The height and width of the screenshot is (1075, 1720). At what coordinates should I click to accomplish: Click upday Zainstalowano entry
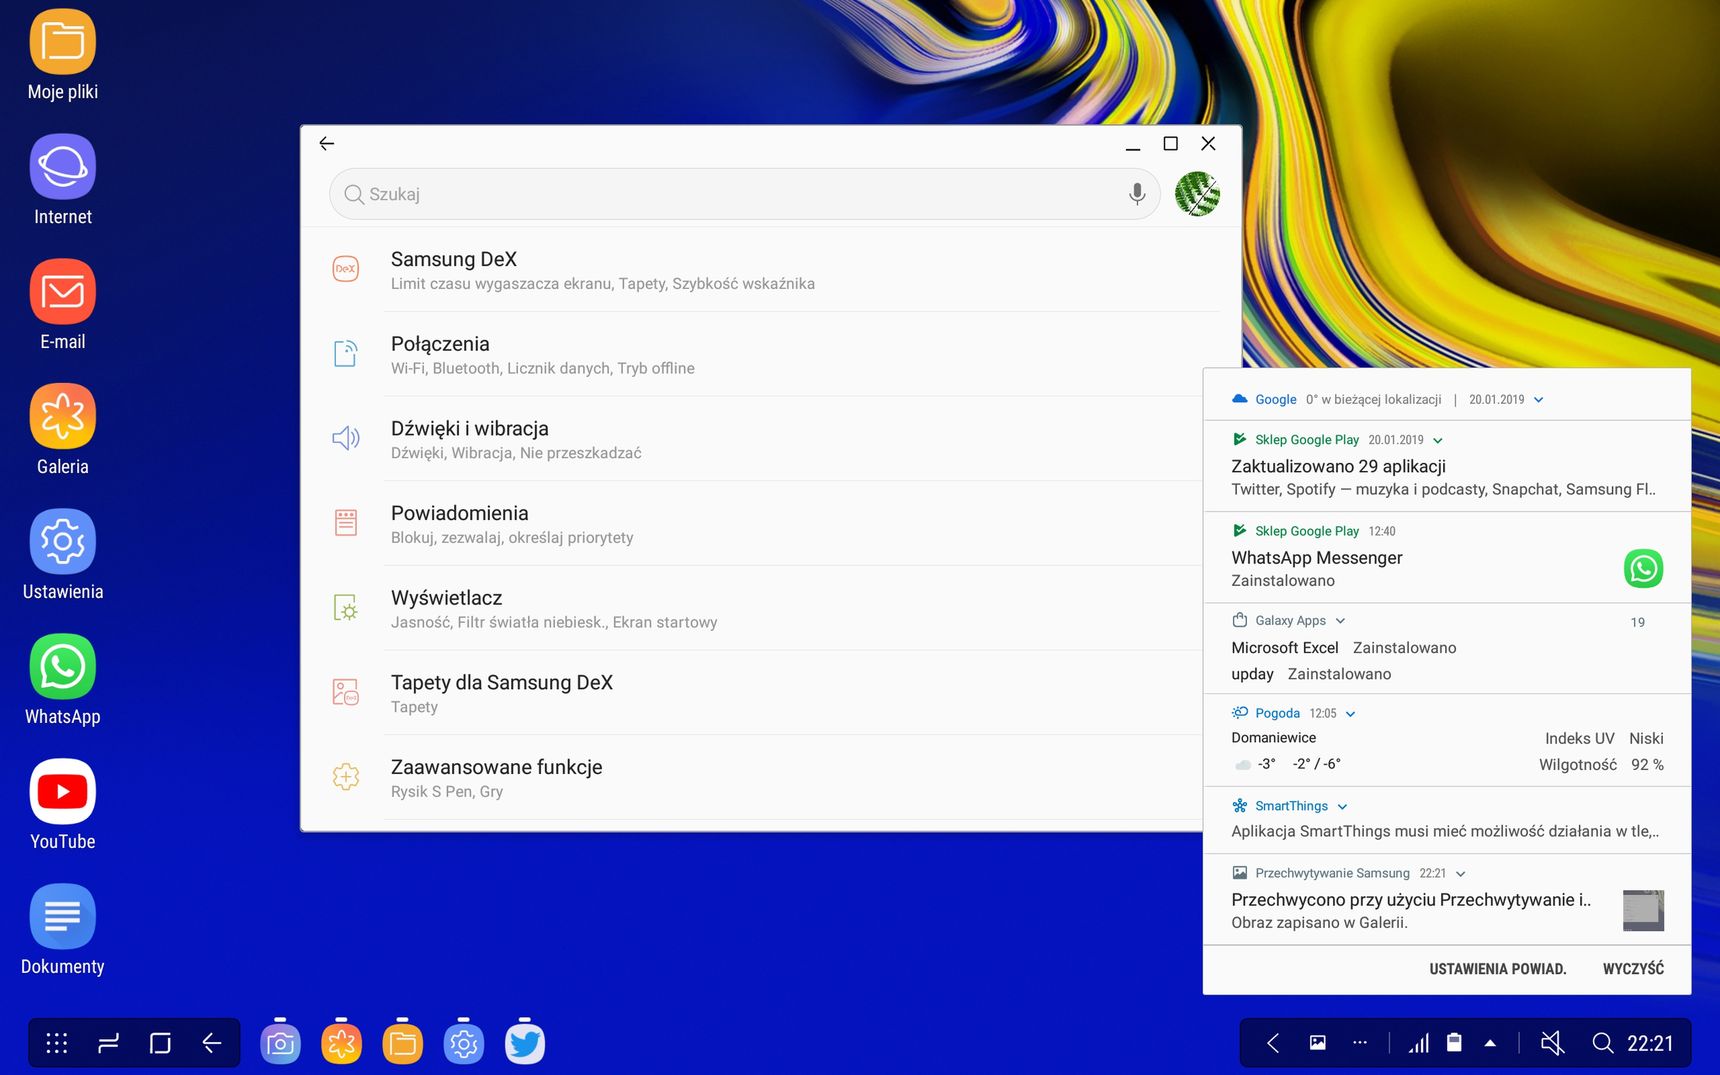coord(1311,674)
